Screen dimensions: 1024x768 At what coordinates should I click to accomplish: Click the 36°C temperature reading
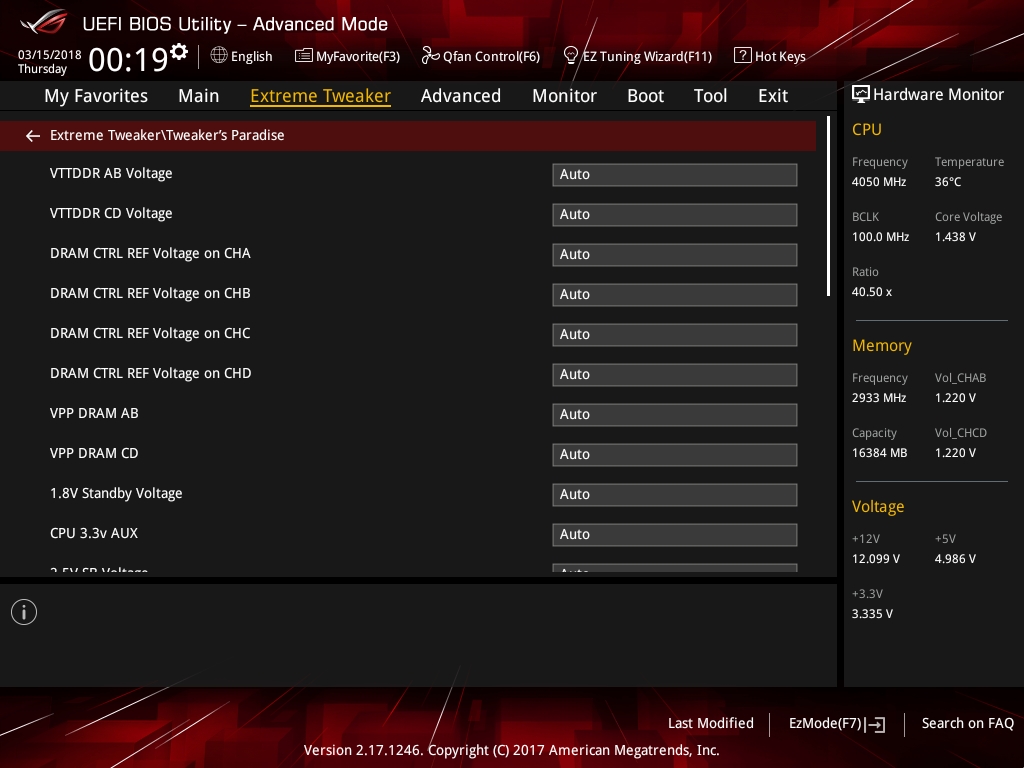coord(948,182)
